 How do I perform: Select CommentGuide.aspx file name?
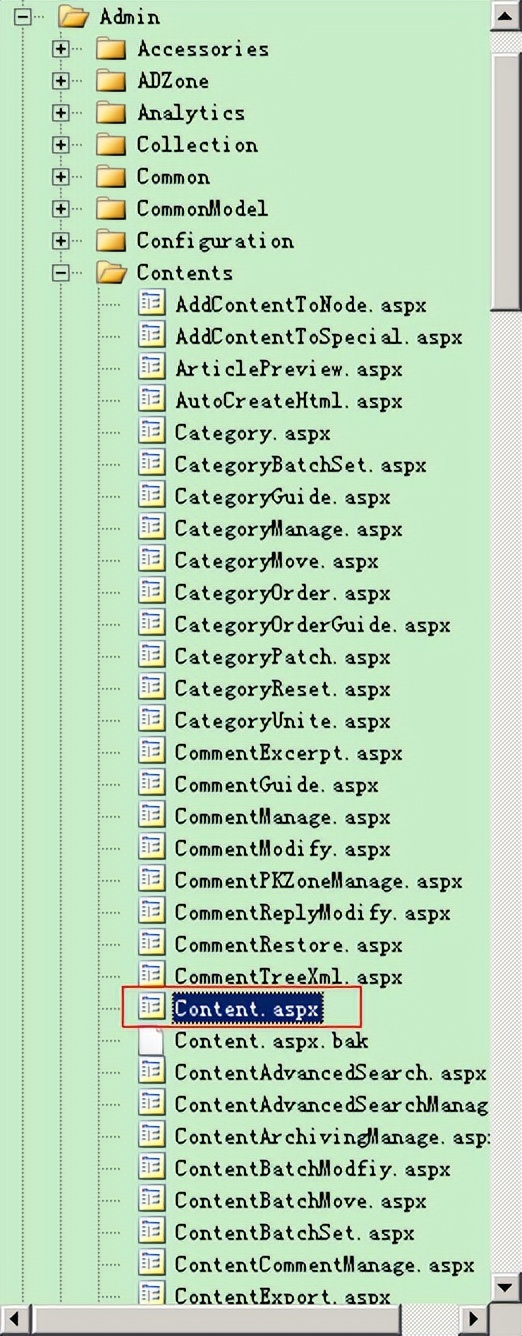(276, 786)
